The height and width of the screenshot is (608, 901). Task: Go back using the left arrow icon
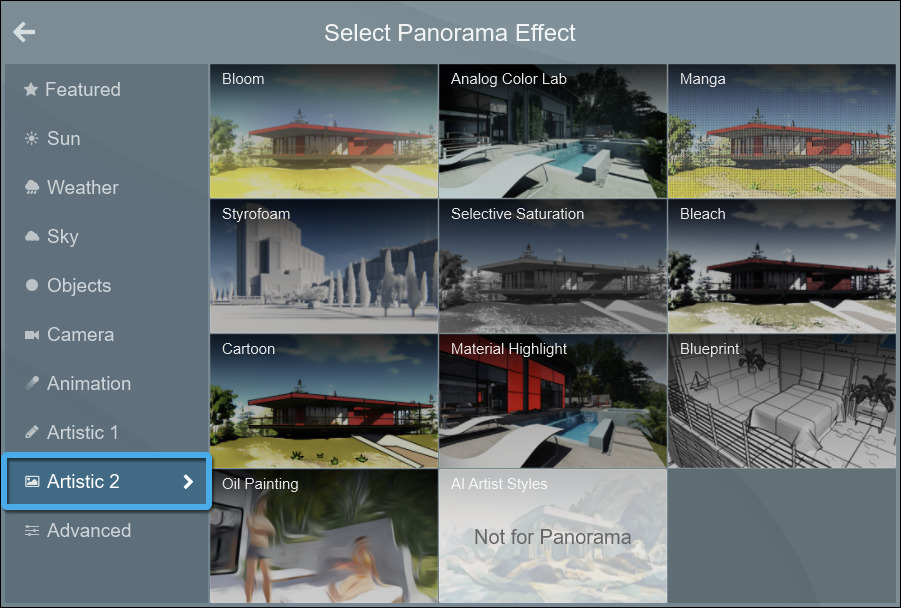click(24, 32)
